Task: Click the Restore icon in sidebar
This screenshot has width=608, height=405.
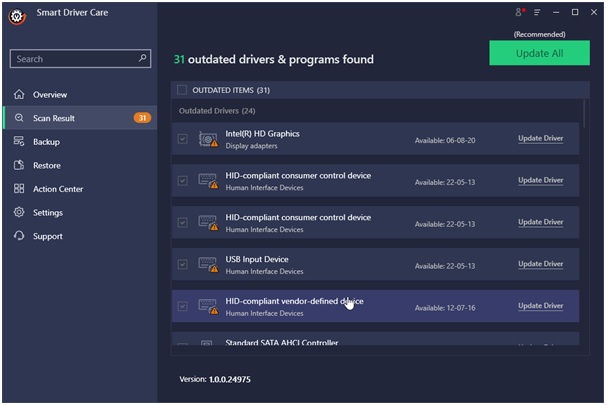Action: [x=20, y=166]
